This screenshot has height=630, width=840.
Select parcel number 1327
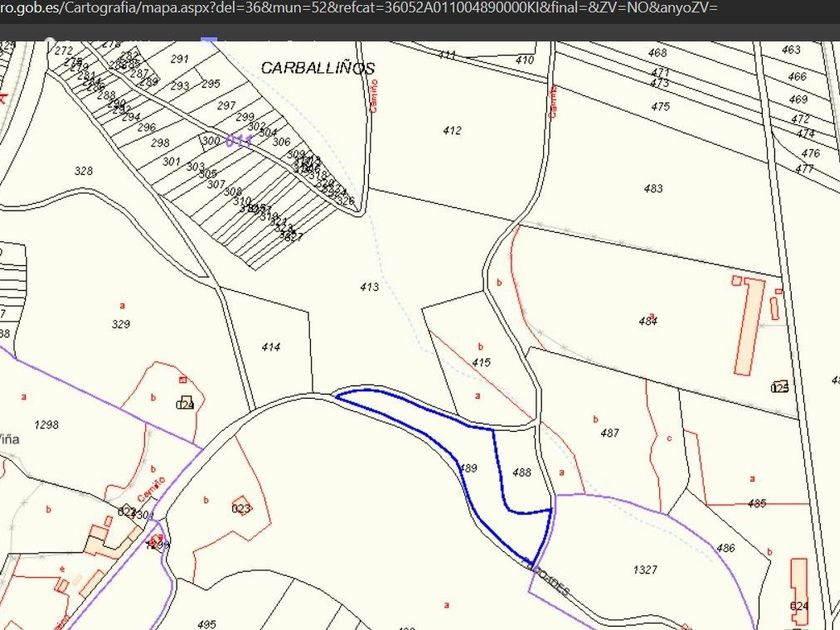pyautogui.click(x=645, y=569)
